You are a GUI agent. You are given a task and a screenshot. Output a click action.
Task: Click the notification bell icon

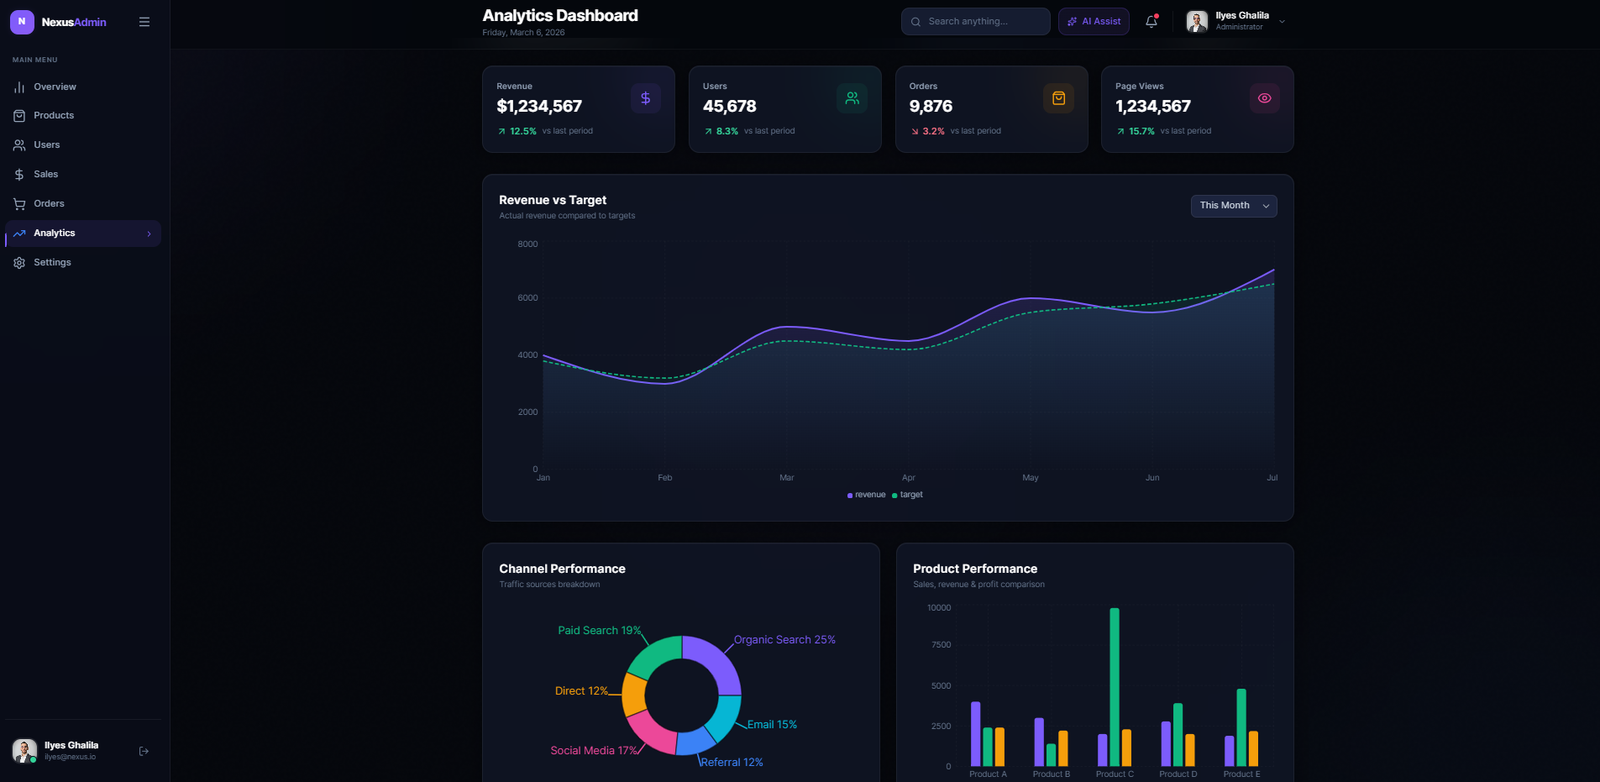pos(1151,21)
